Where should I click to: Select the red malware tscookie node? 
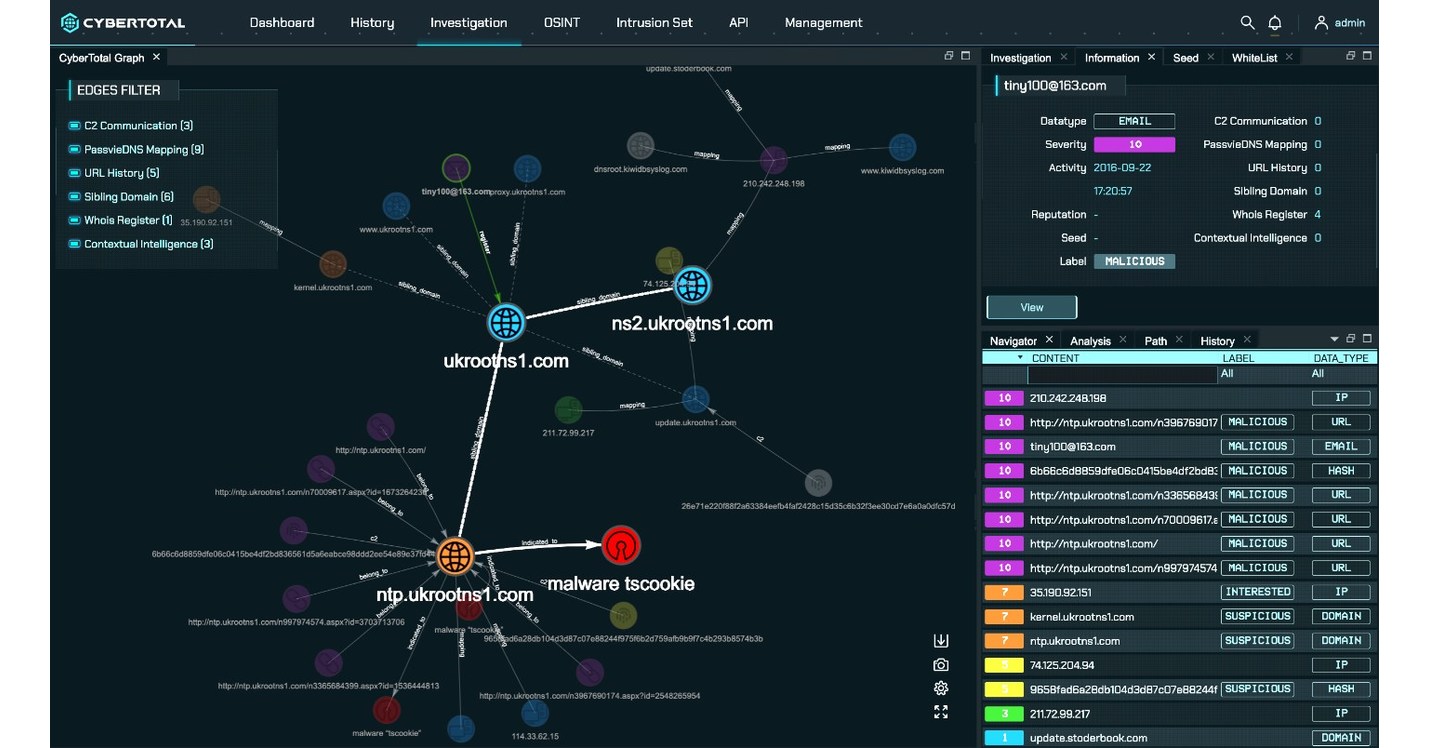(x=621, y=545)
